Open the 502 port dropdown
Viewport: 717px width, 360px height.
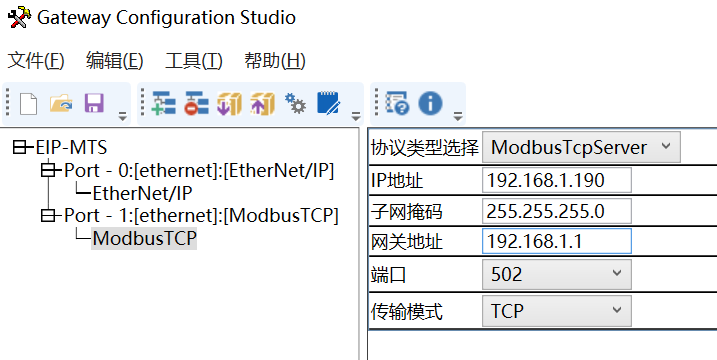pyautogui.click(x=556, y=274)
